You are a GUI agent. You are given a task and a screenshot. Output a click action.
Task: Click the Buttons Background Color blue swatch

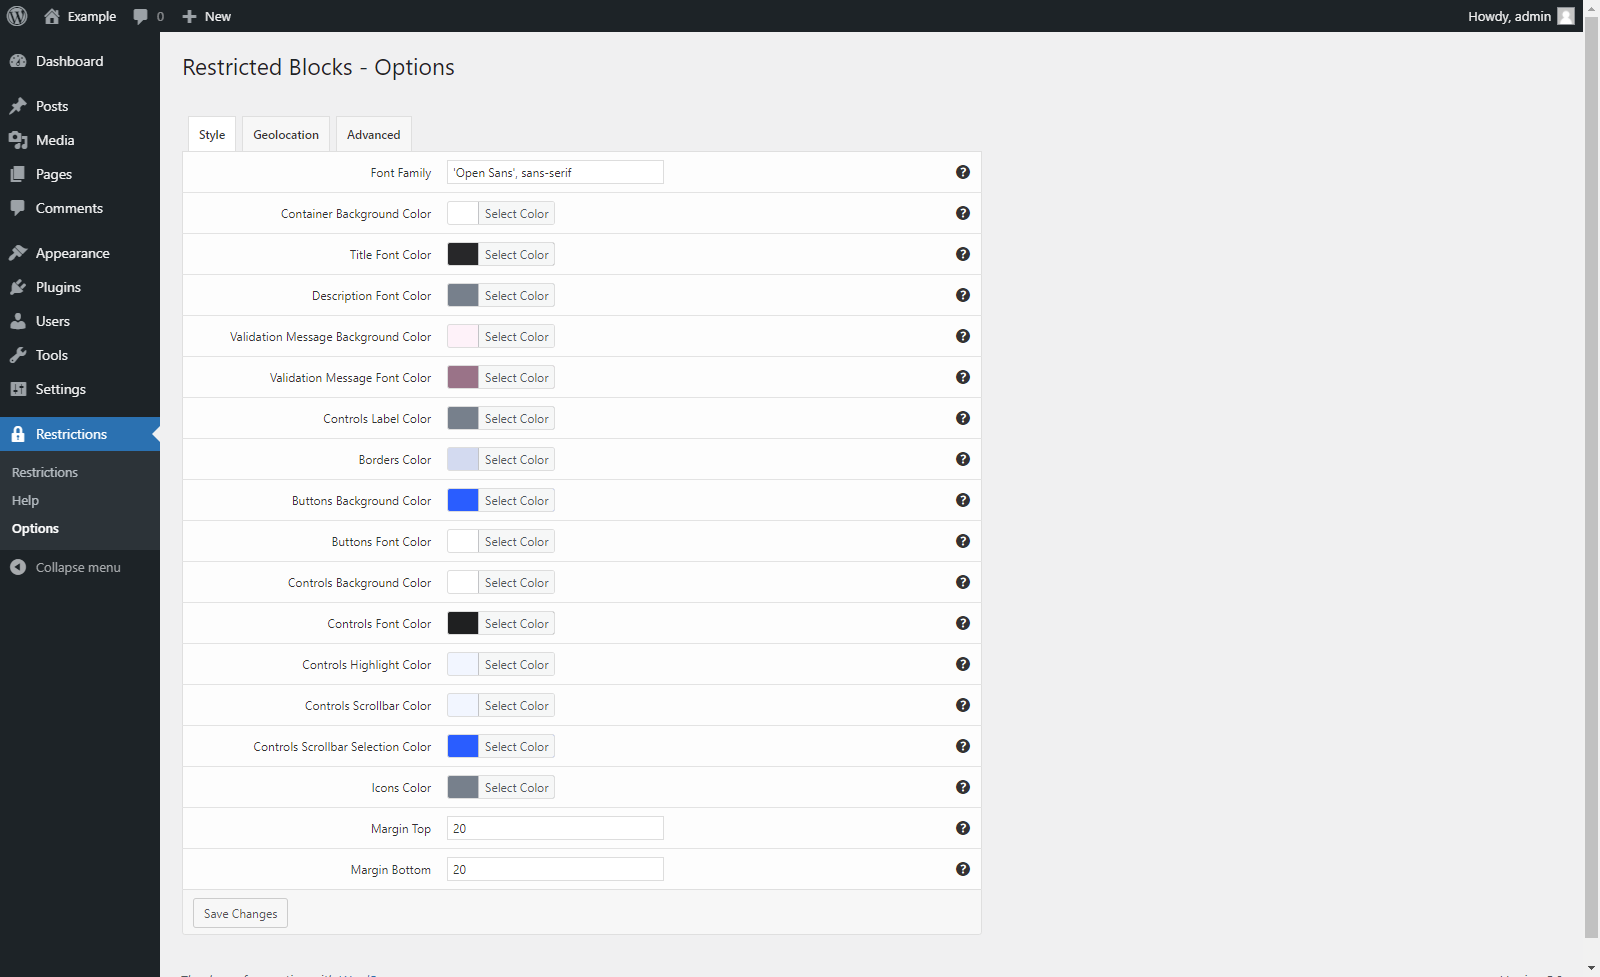click(x=463, y=500)
